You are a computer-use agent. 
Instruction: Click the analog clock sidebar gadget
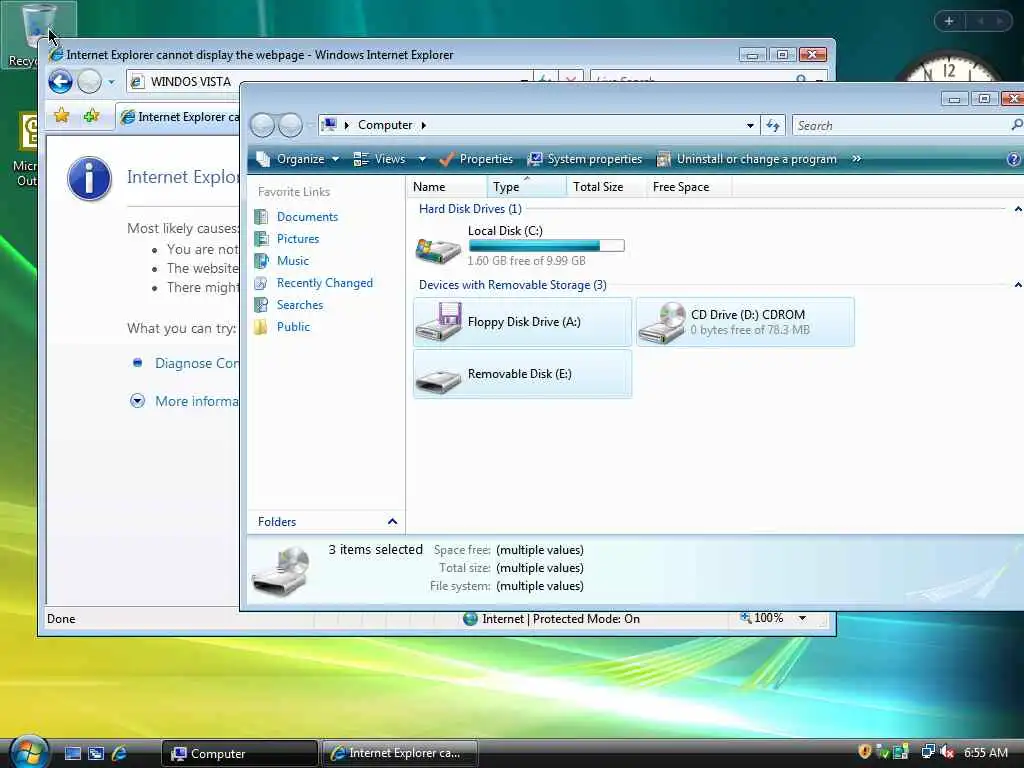tap(950, 67)
